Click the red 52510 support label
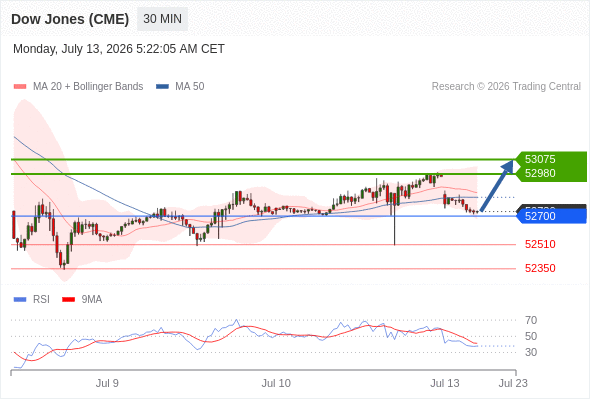590x400 pixels. (540, 244)
